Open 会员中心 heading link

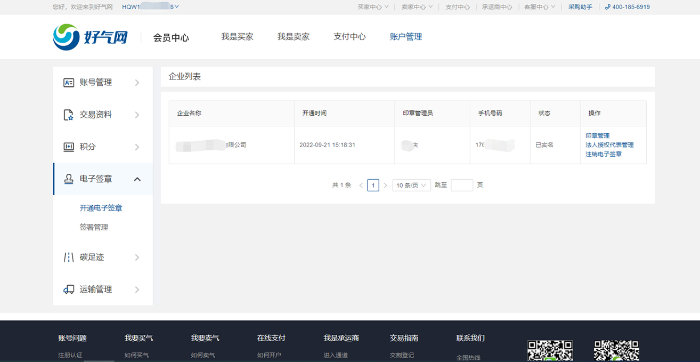(171, 38)
